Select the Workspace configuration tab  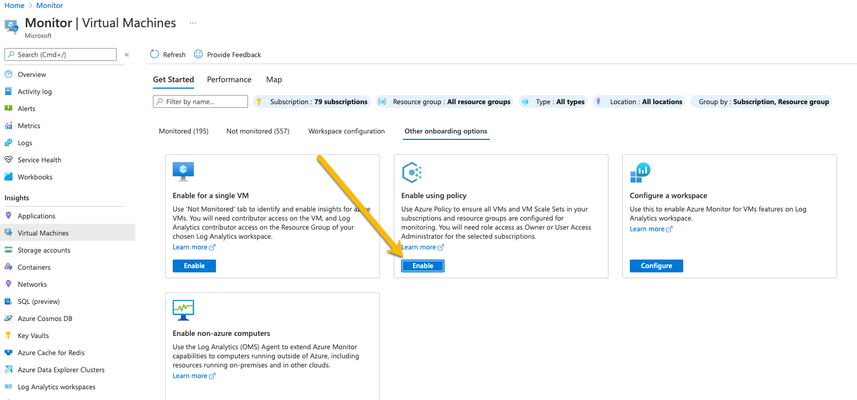click(x=347, y=131)
